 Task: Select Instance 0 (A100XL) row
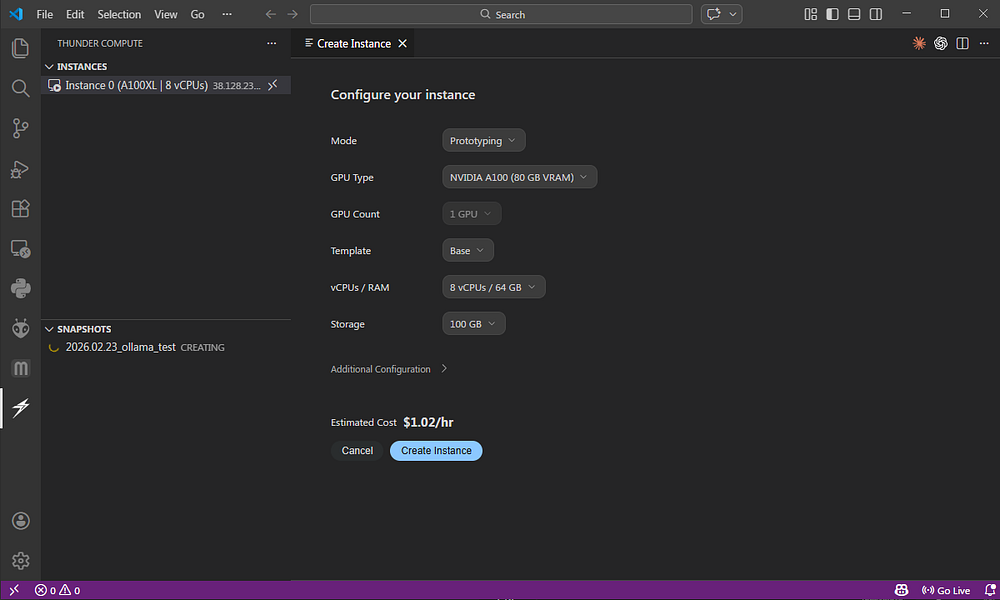coord(166,85)
